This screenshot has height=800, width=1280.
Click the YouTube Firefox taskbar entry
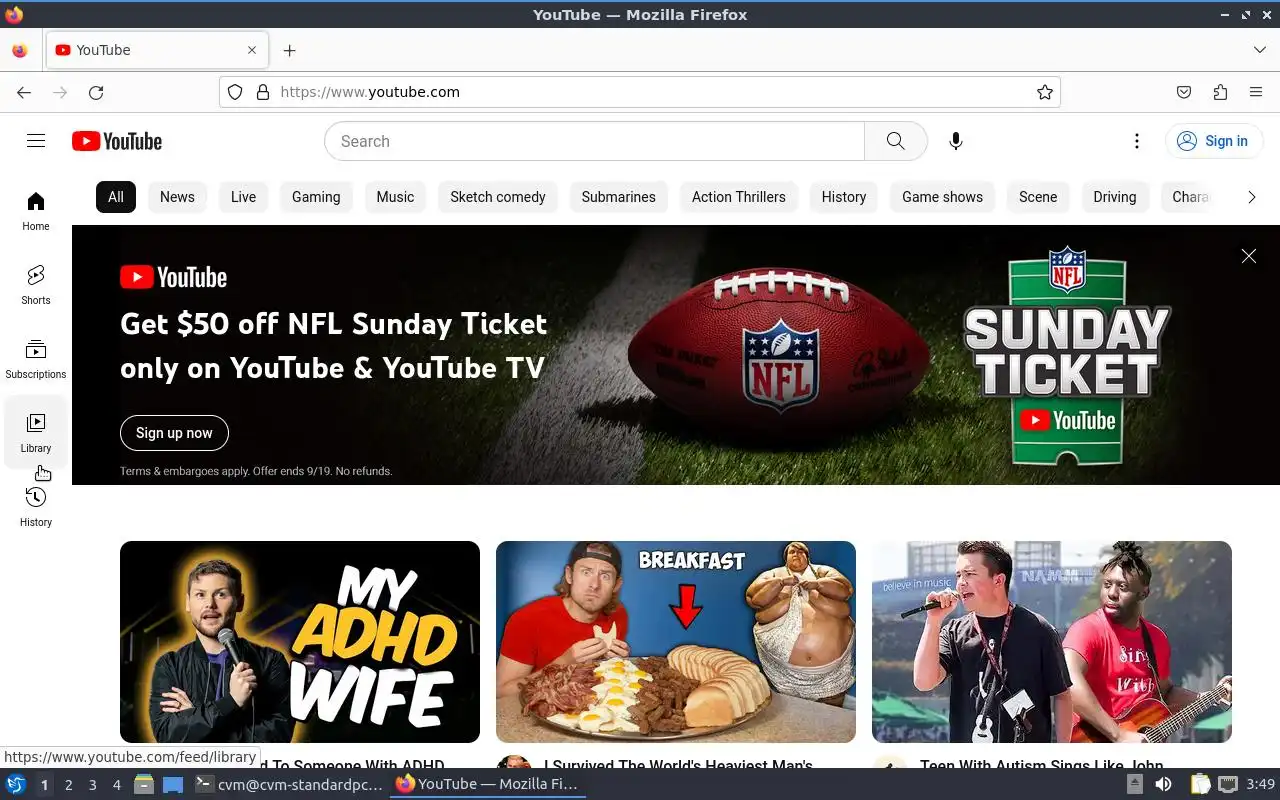488,785
